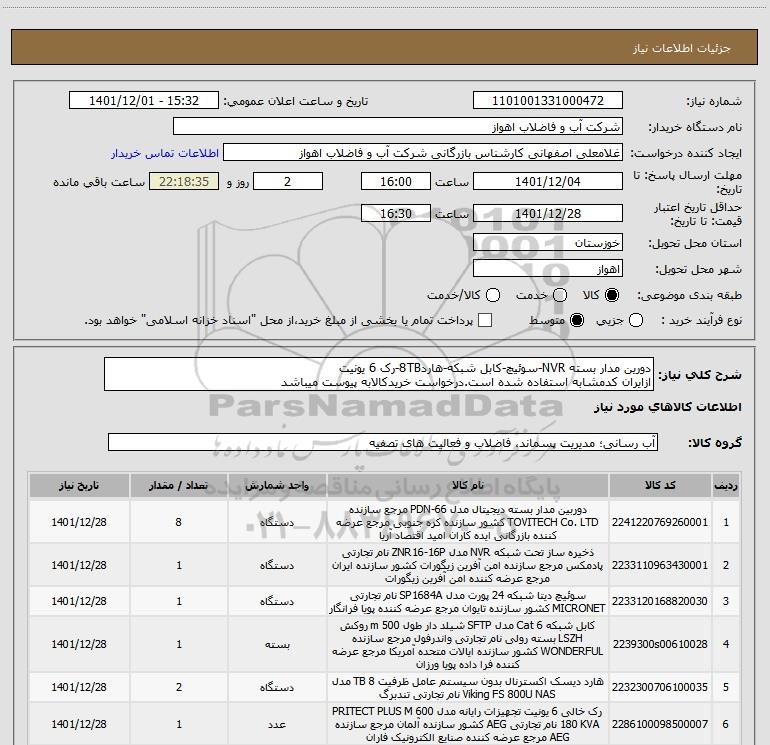Click product code 2232300706100035
The width and height of the screenshot is (770, 745).
[x=660, y=687]
